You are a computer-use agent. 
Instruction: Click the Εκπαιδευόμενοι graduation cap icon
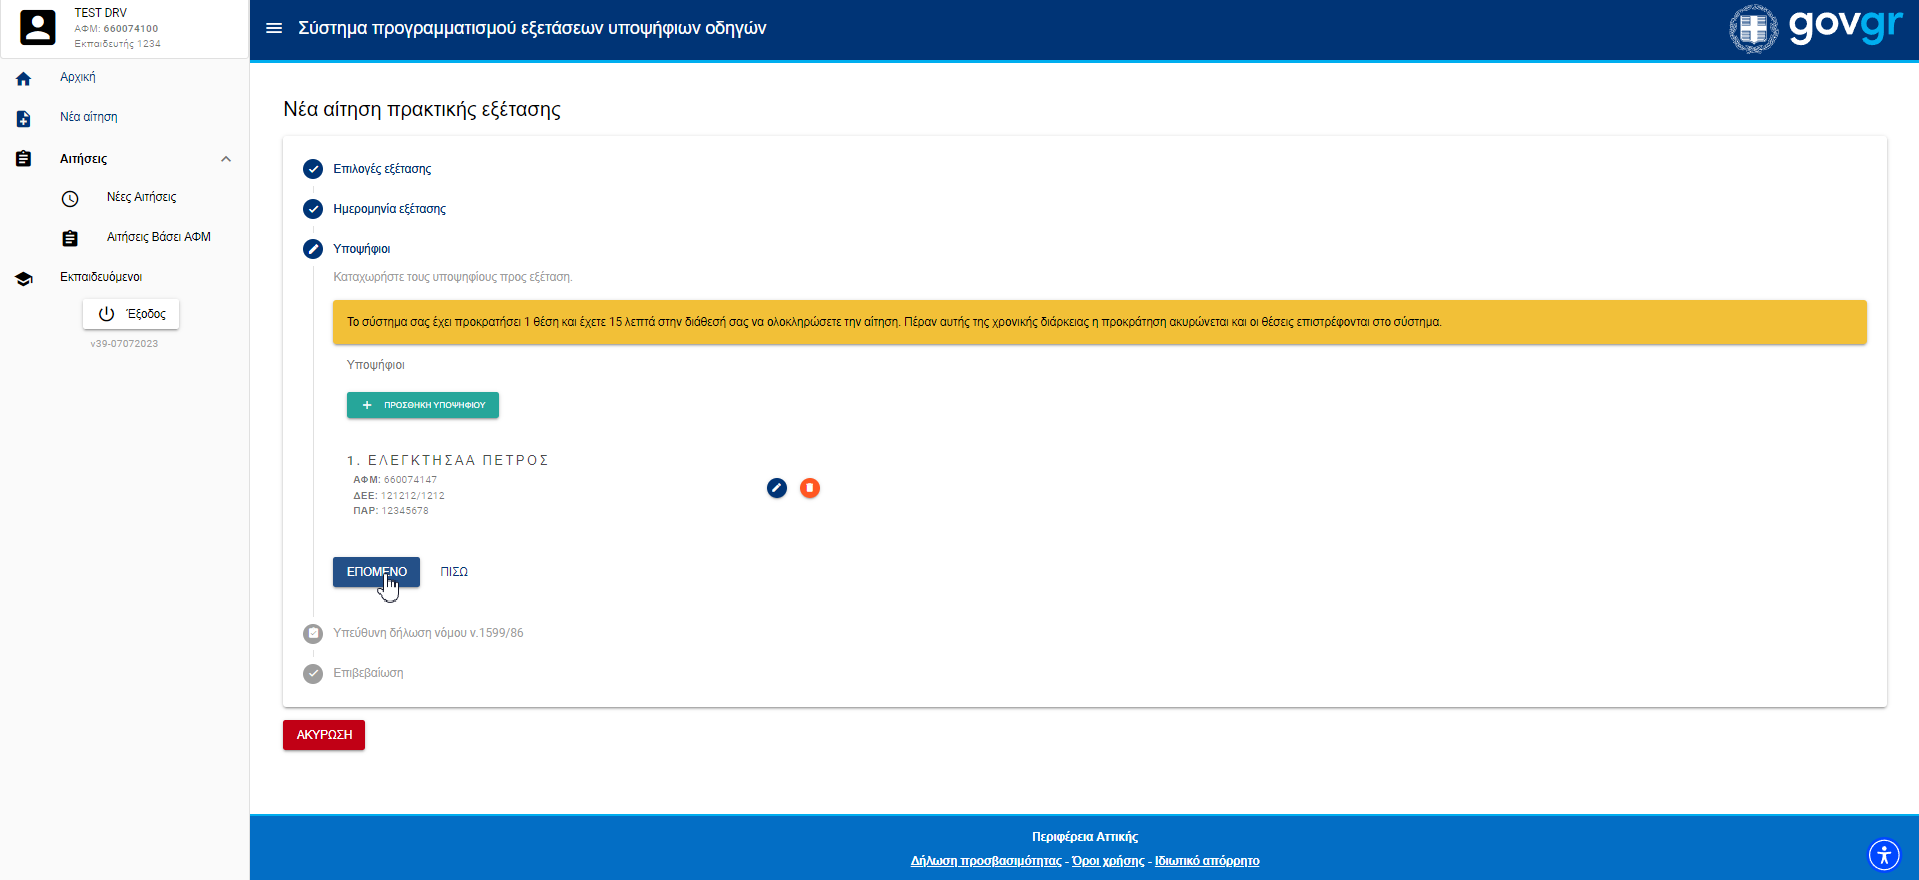point(24,279)
